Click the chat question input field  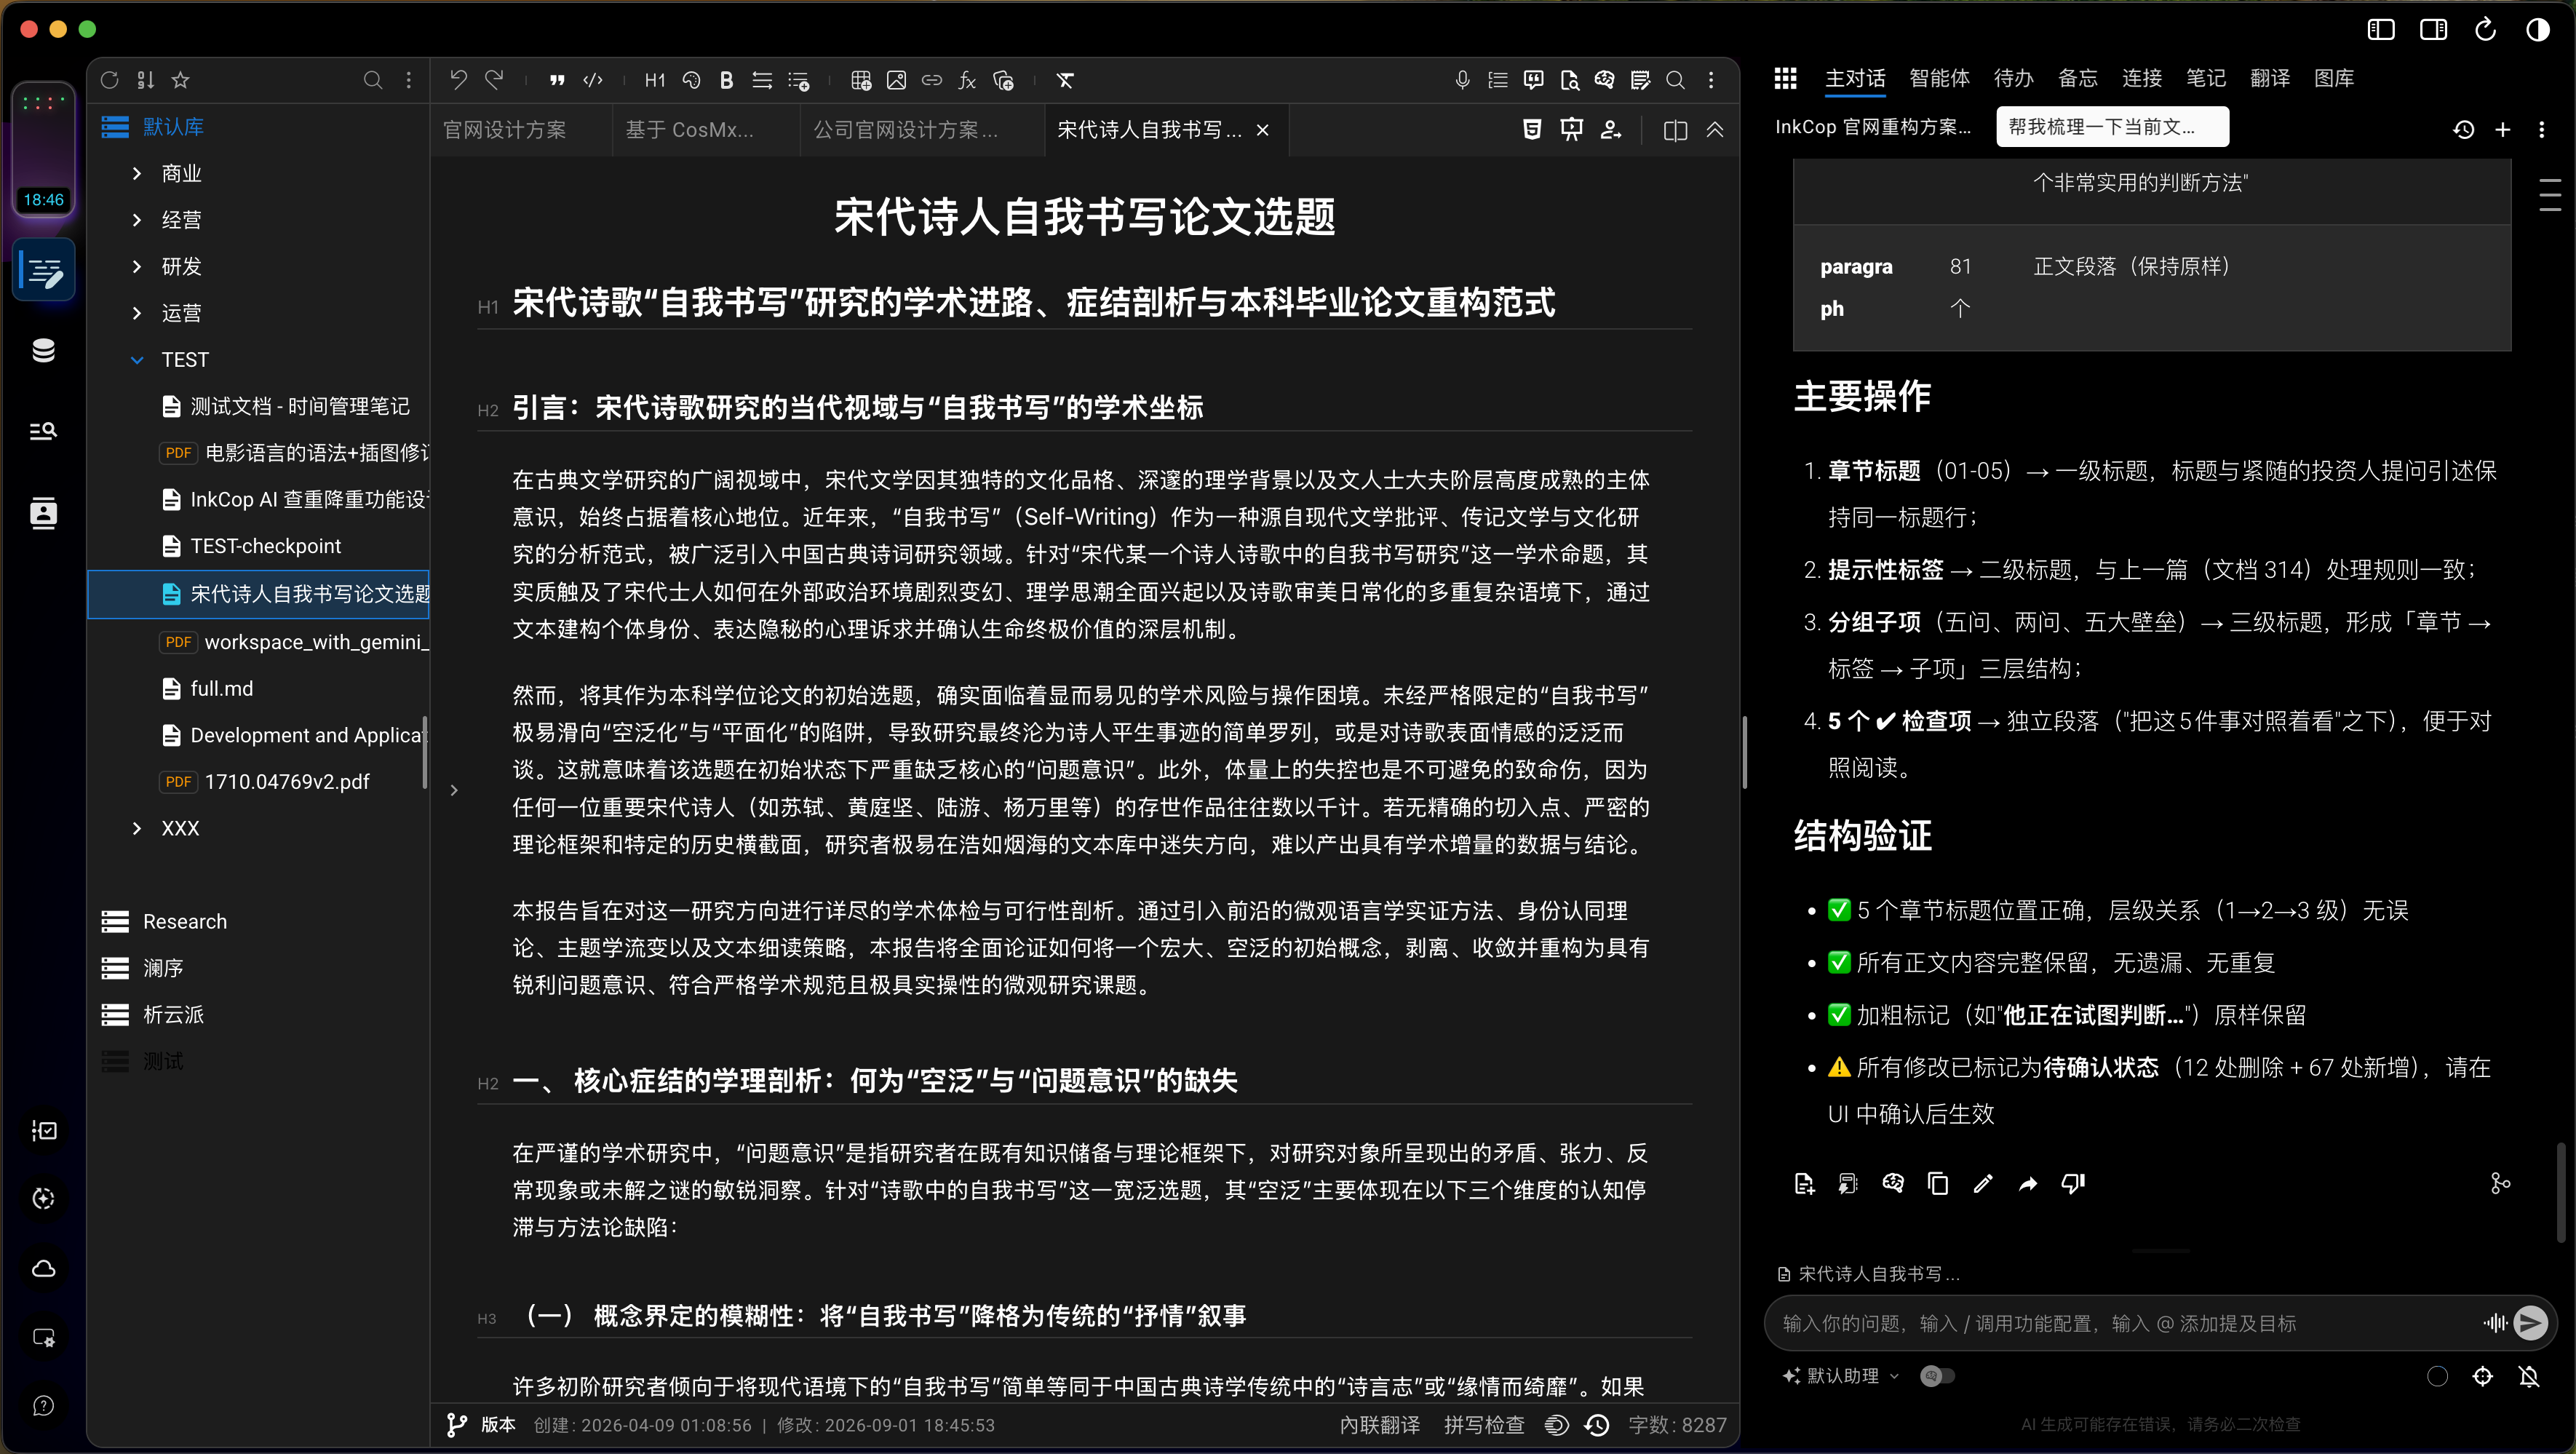[x=2125, y=1323]
